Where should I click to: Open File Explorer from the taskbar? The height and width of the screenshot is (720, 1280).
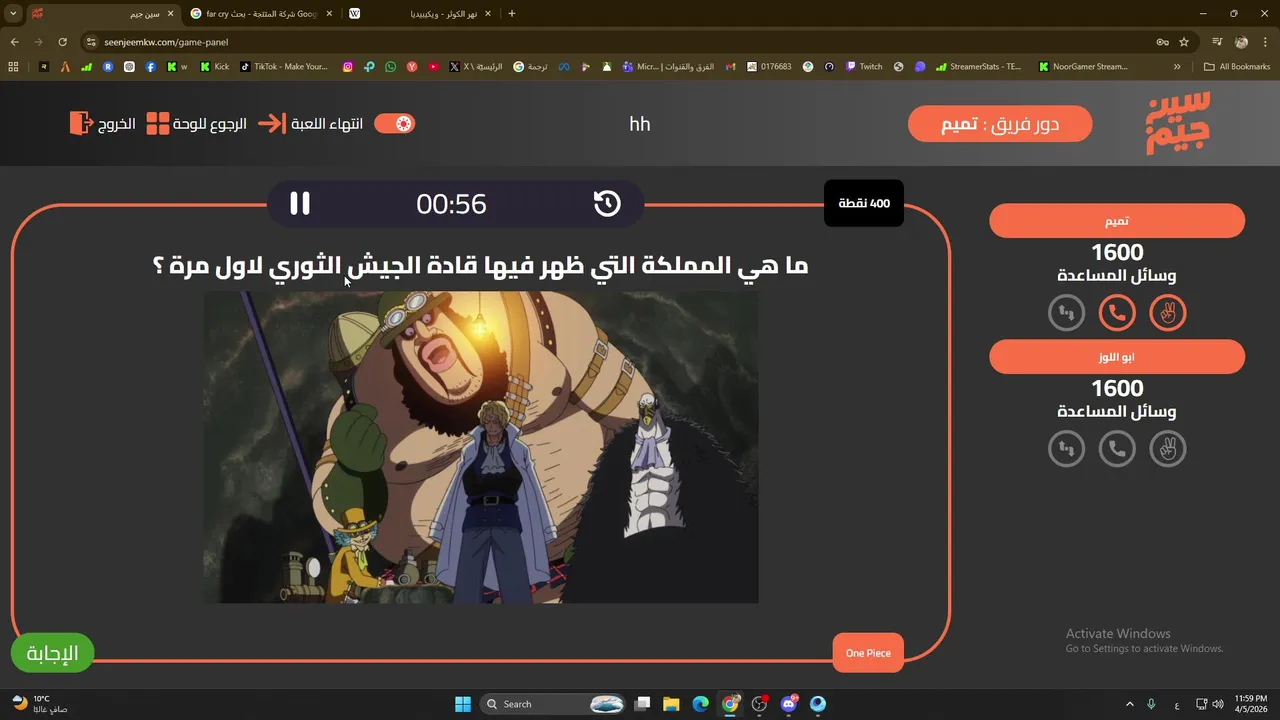[x=671, y=704]
